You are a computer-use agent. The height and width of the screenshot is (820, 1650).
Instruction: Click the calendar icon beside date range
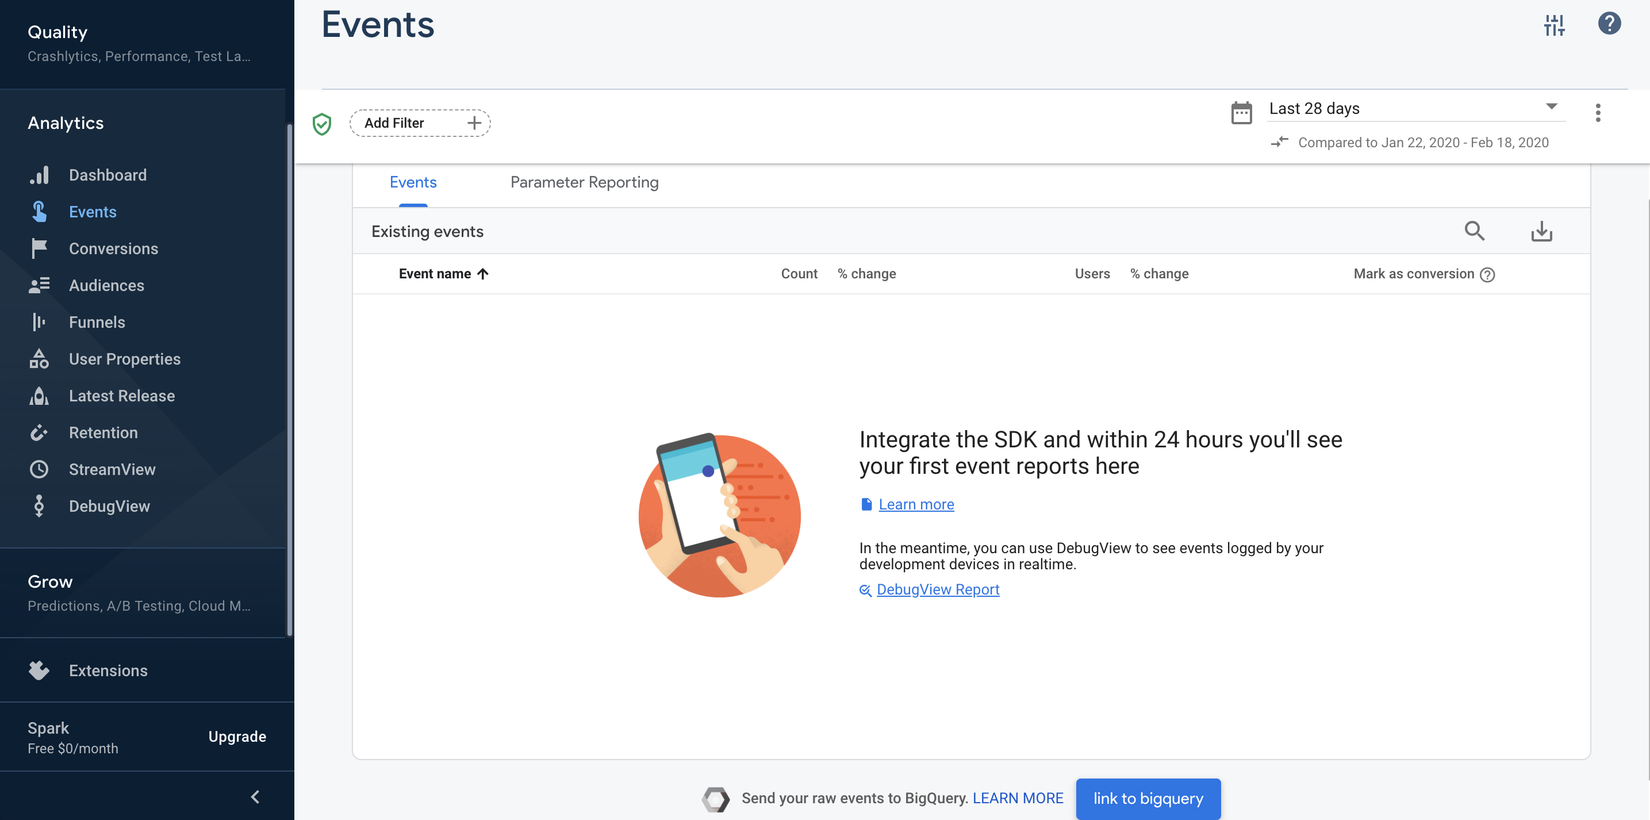tap(1241, 112)
